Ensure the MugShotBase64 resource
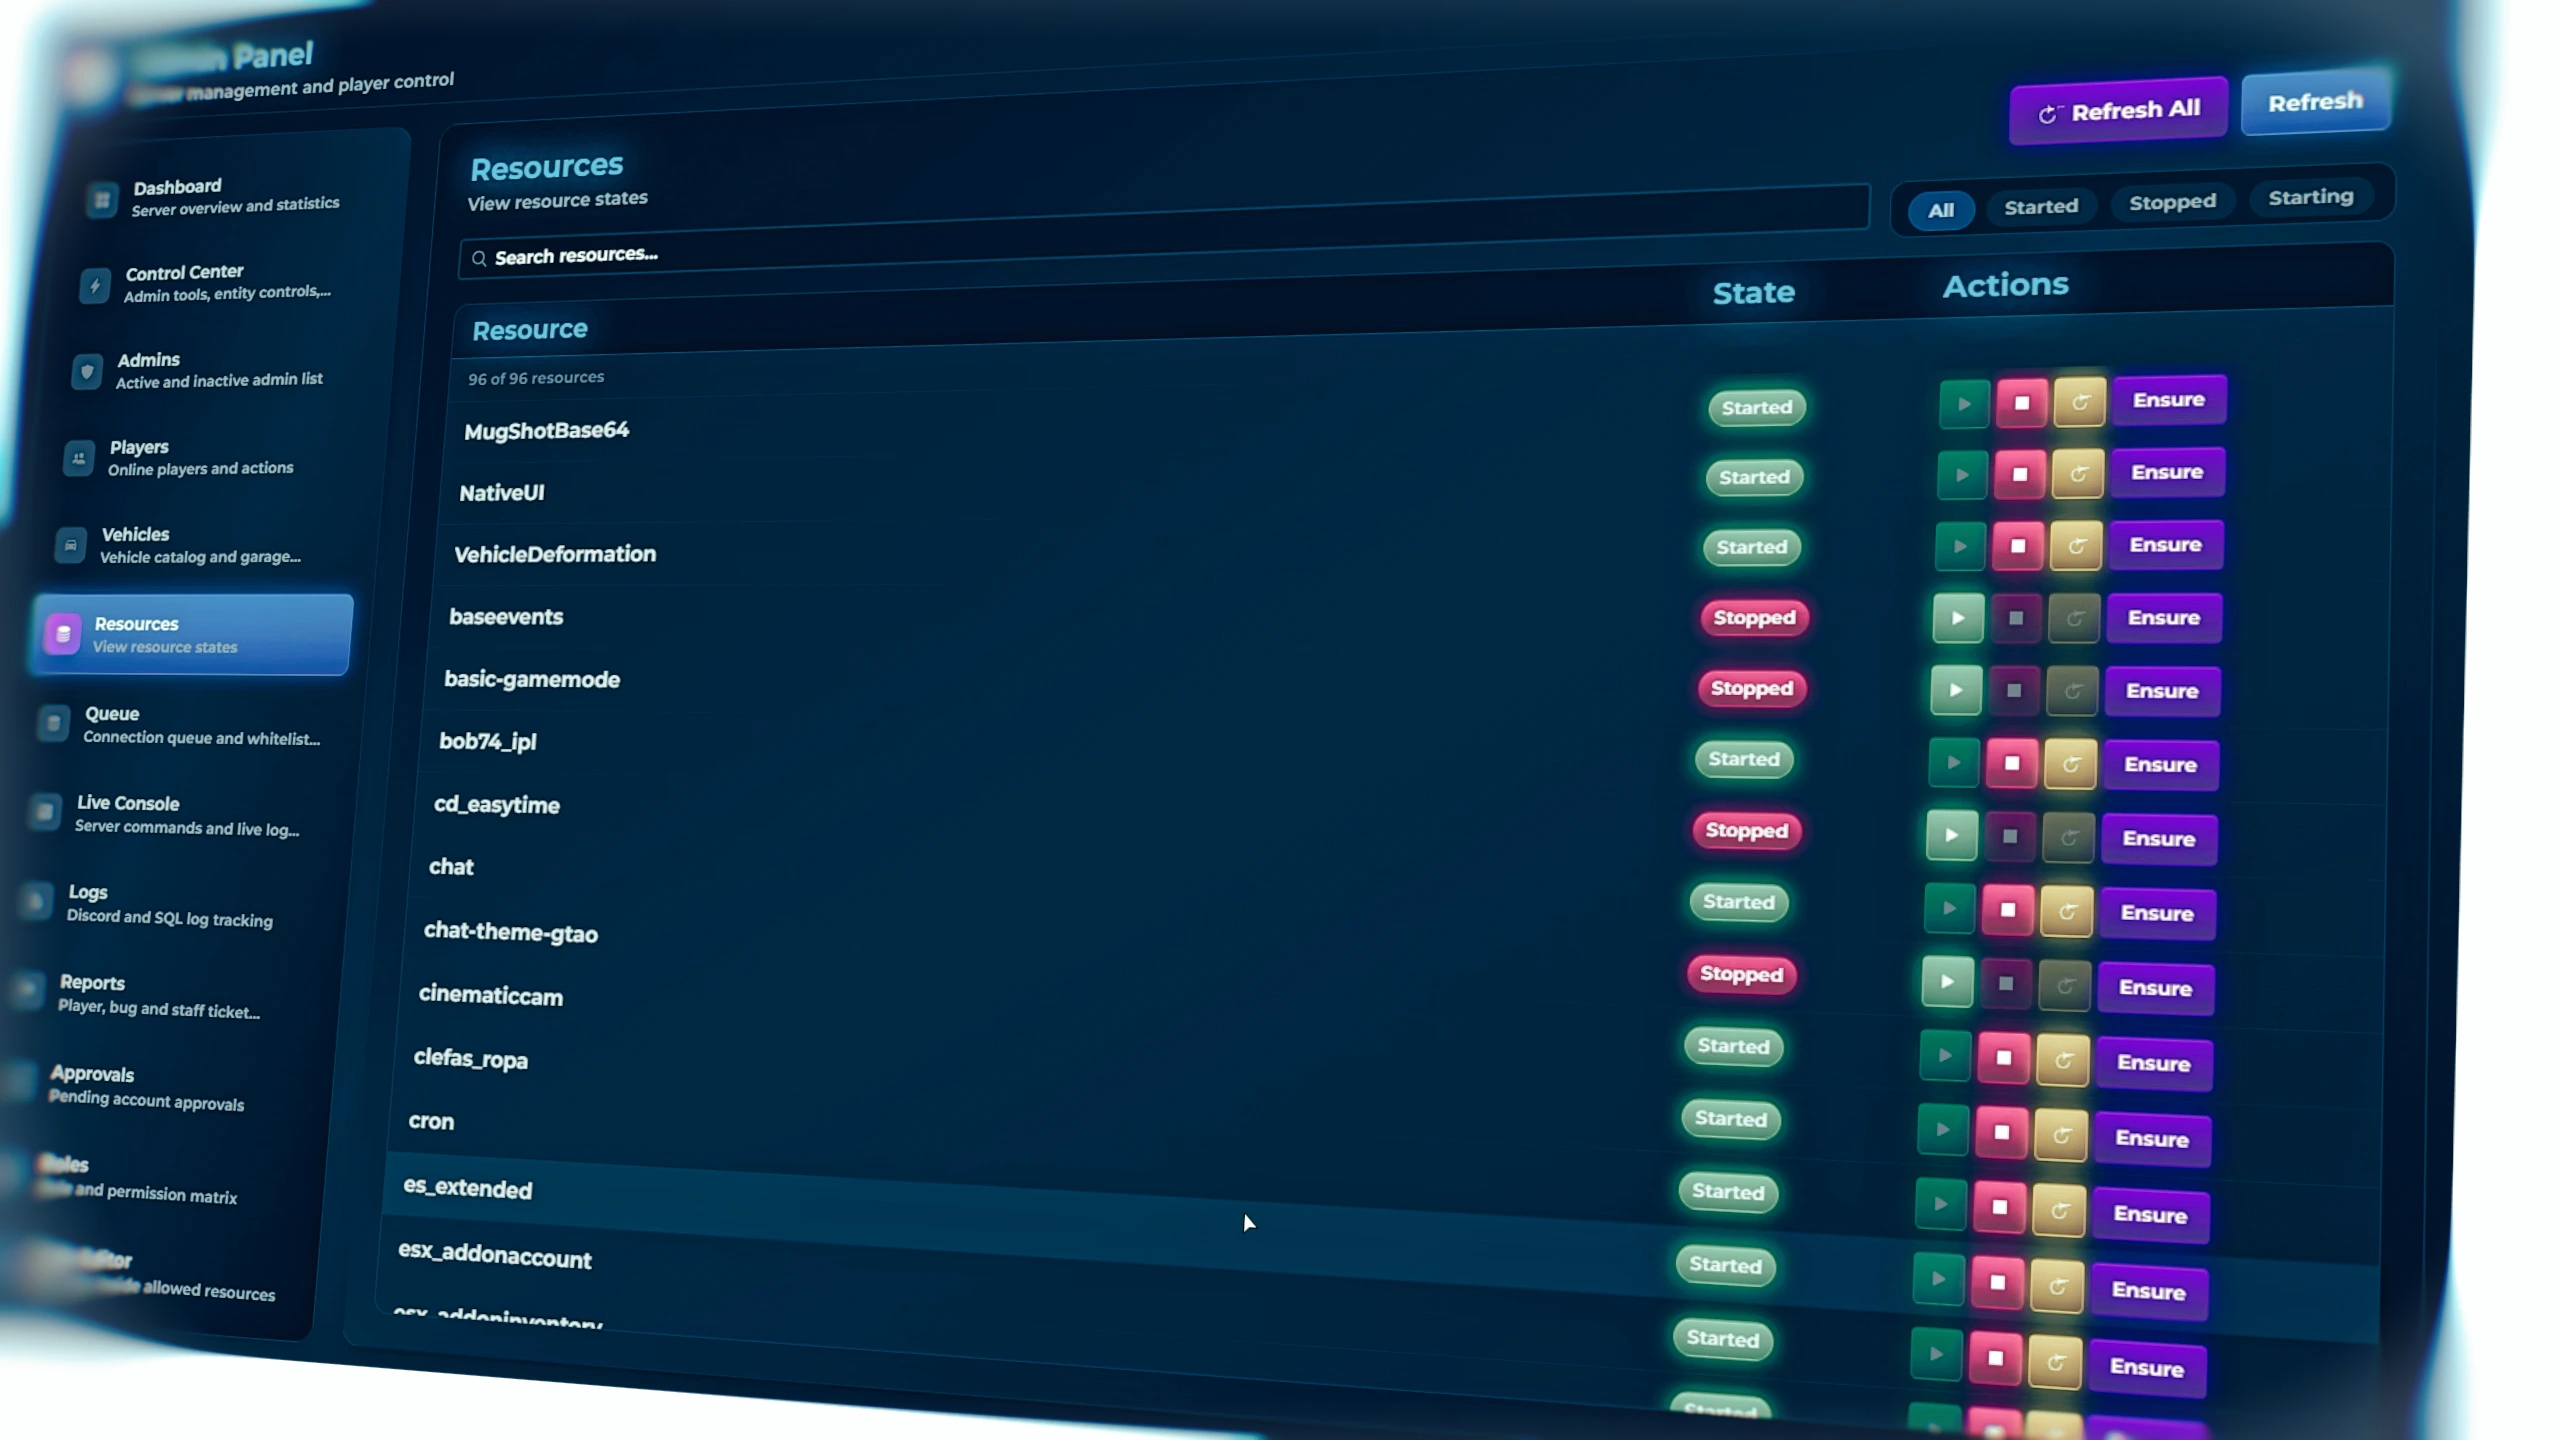 (2169, 400)
